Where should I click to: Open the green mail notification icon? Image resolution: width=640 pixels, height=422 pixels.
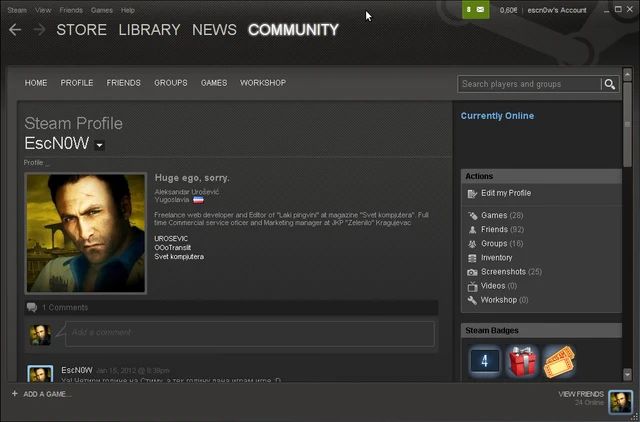pos(476,9)
